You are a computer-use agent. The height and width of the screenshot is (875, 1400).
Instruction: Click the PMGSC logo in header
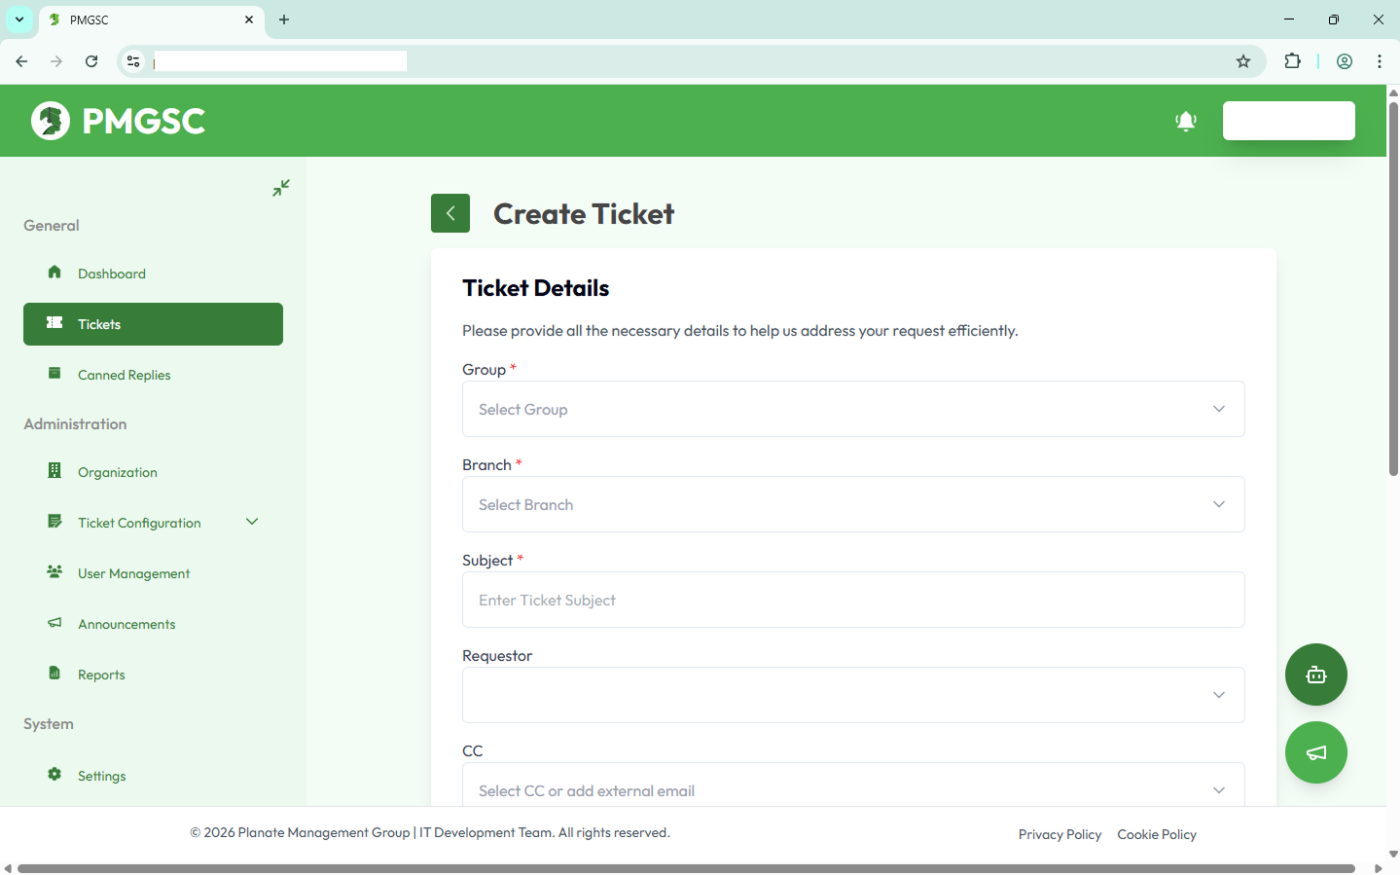[118, 121]
